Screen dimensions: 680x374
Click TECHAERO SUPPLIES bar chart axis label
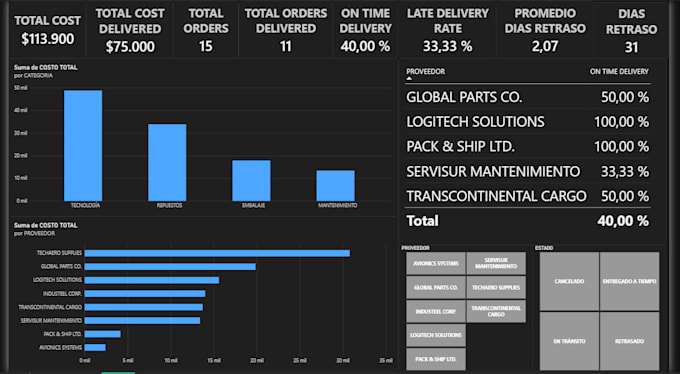pos(59,253)
